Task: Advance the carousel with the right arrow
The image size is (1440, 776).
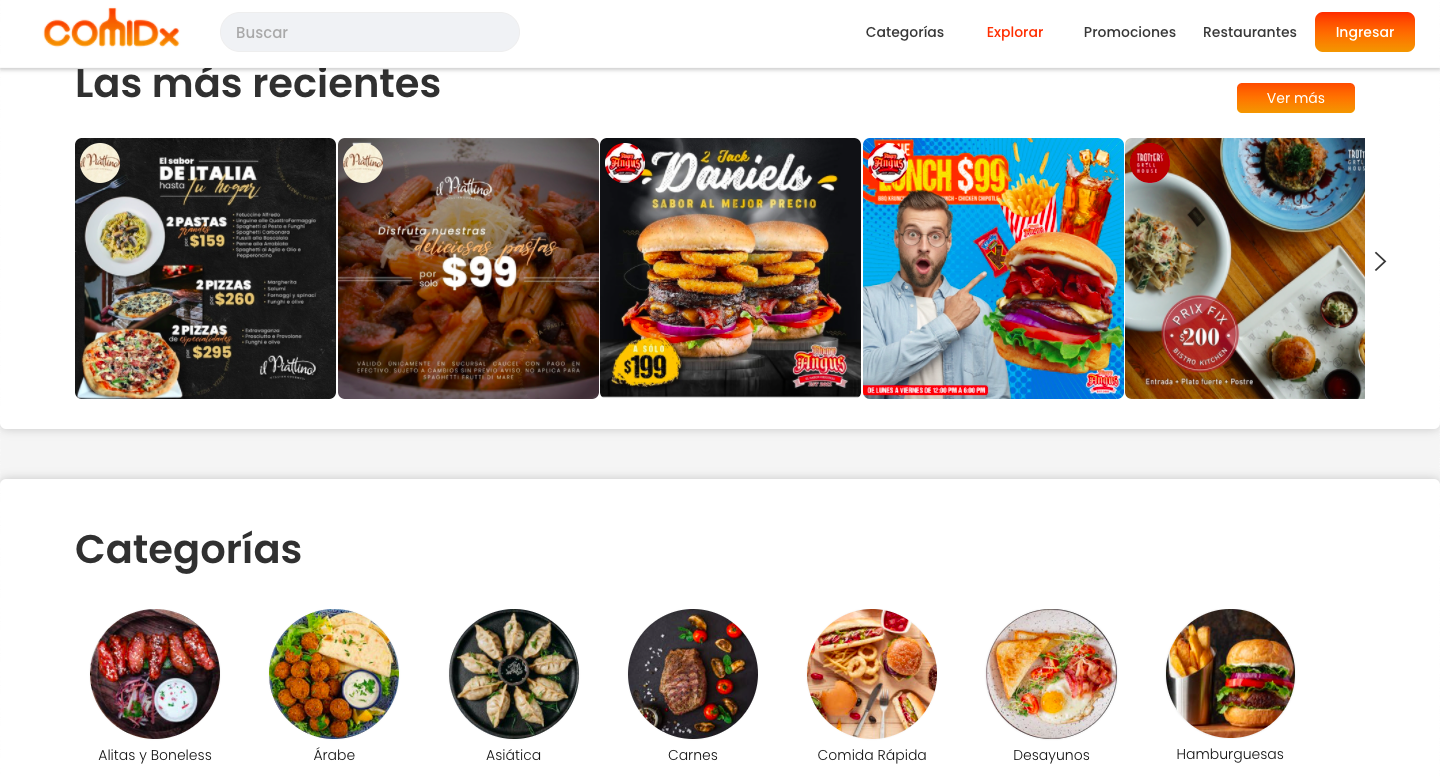Action: [1380, 261]
